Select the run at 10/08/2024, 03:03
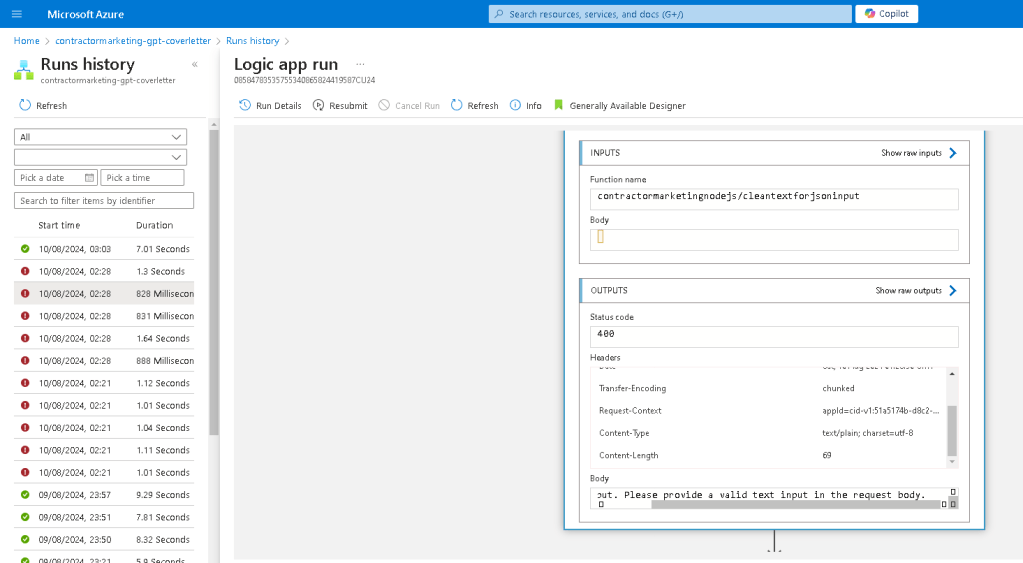This screenshot has height=563, width=1023. click(x=104, y=249)
